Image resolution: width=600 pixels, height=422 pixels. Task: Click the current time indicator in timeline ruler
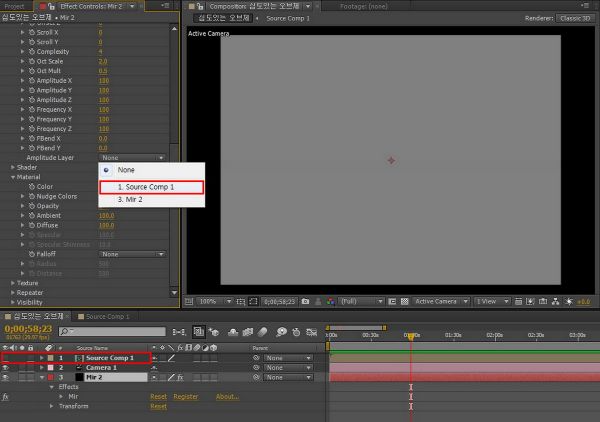[410, 335]
